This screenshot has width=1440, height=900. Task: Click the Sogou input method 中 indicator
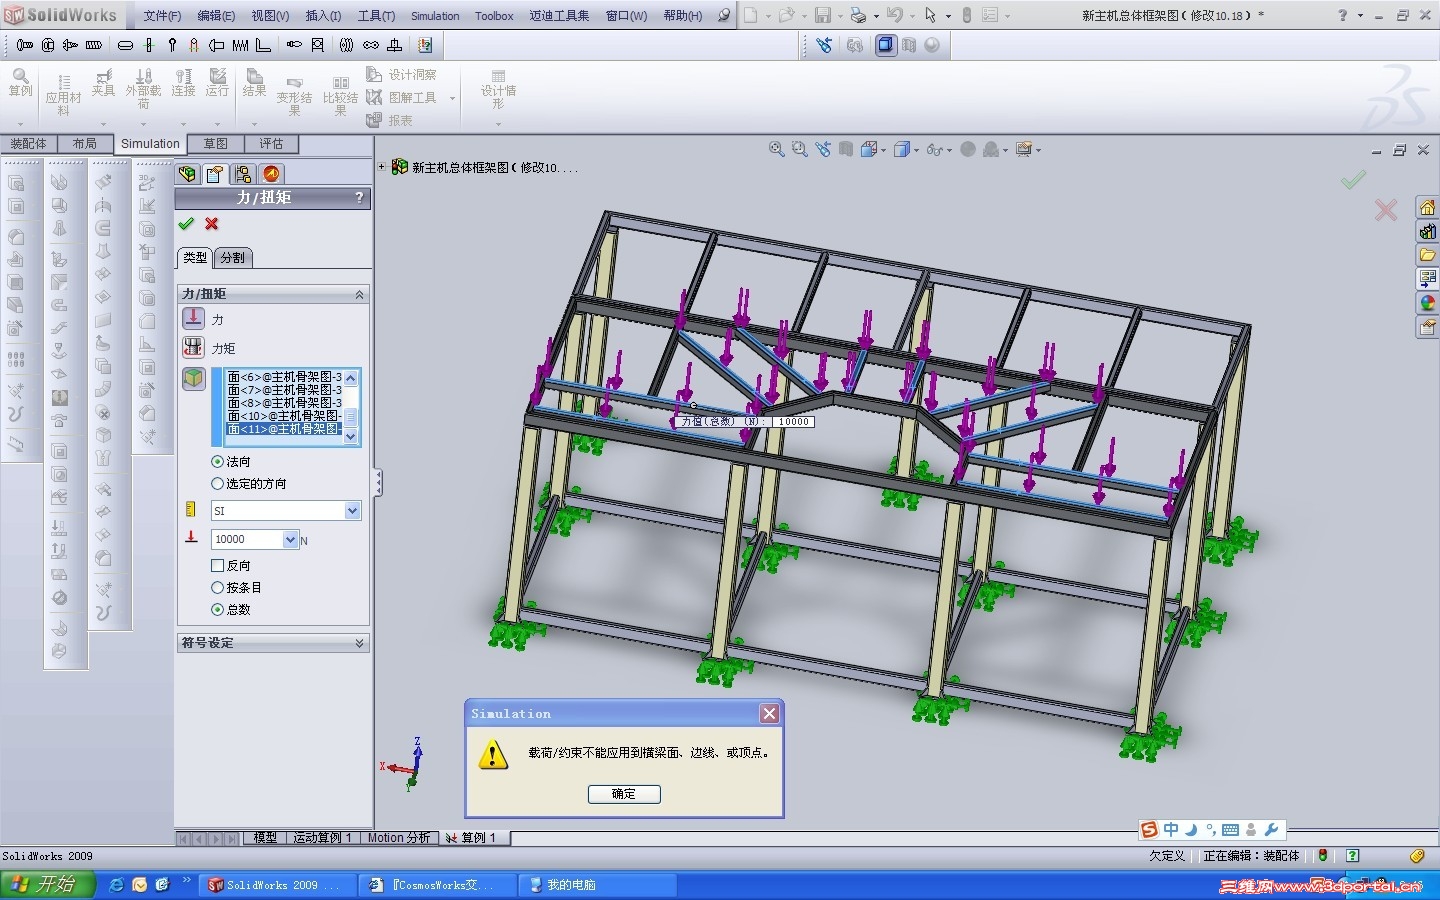pos(1171,830)
